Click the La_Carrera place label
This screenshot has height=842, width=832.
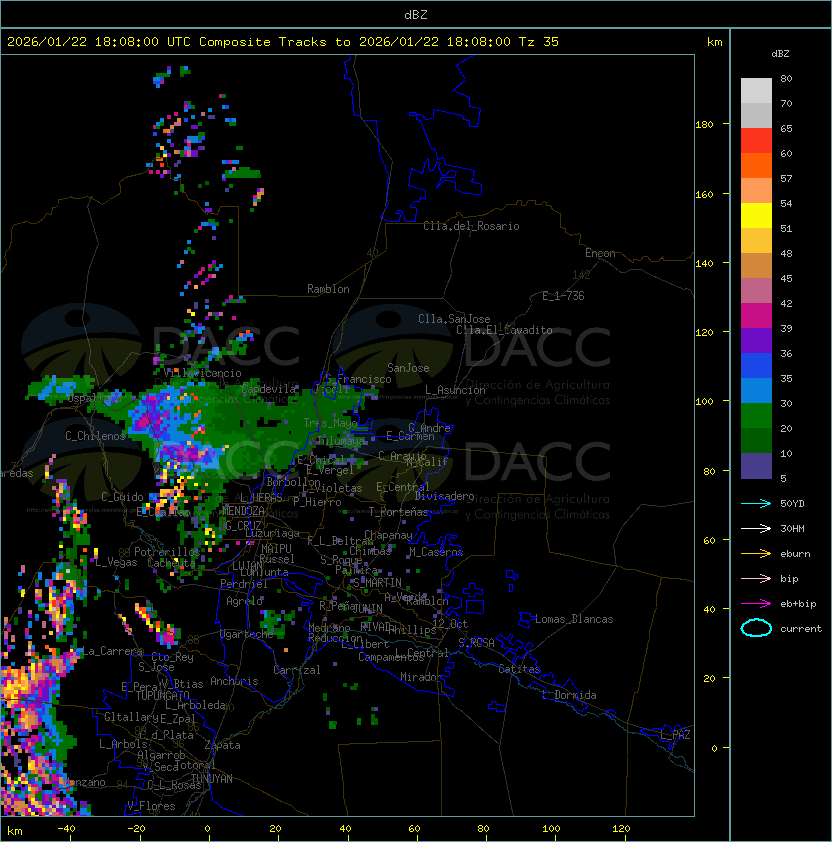pos(112,651)
